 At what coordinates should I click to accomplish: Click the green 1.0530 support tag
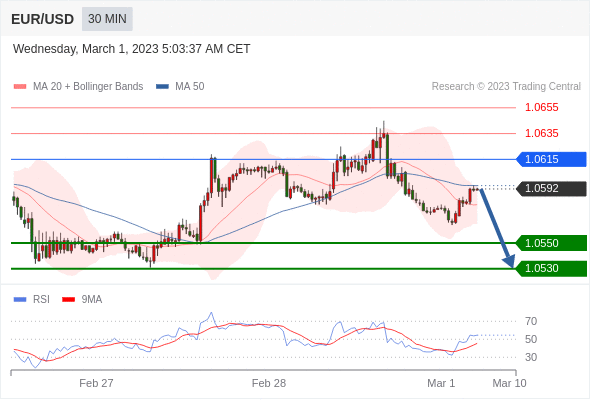[x=551, y=269]
